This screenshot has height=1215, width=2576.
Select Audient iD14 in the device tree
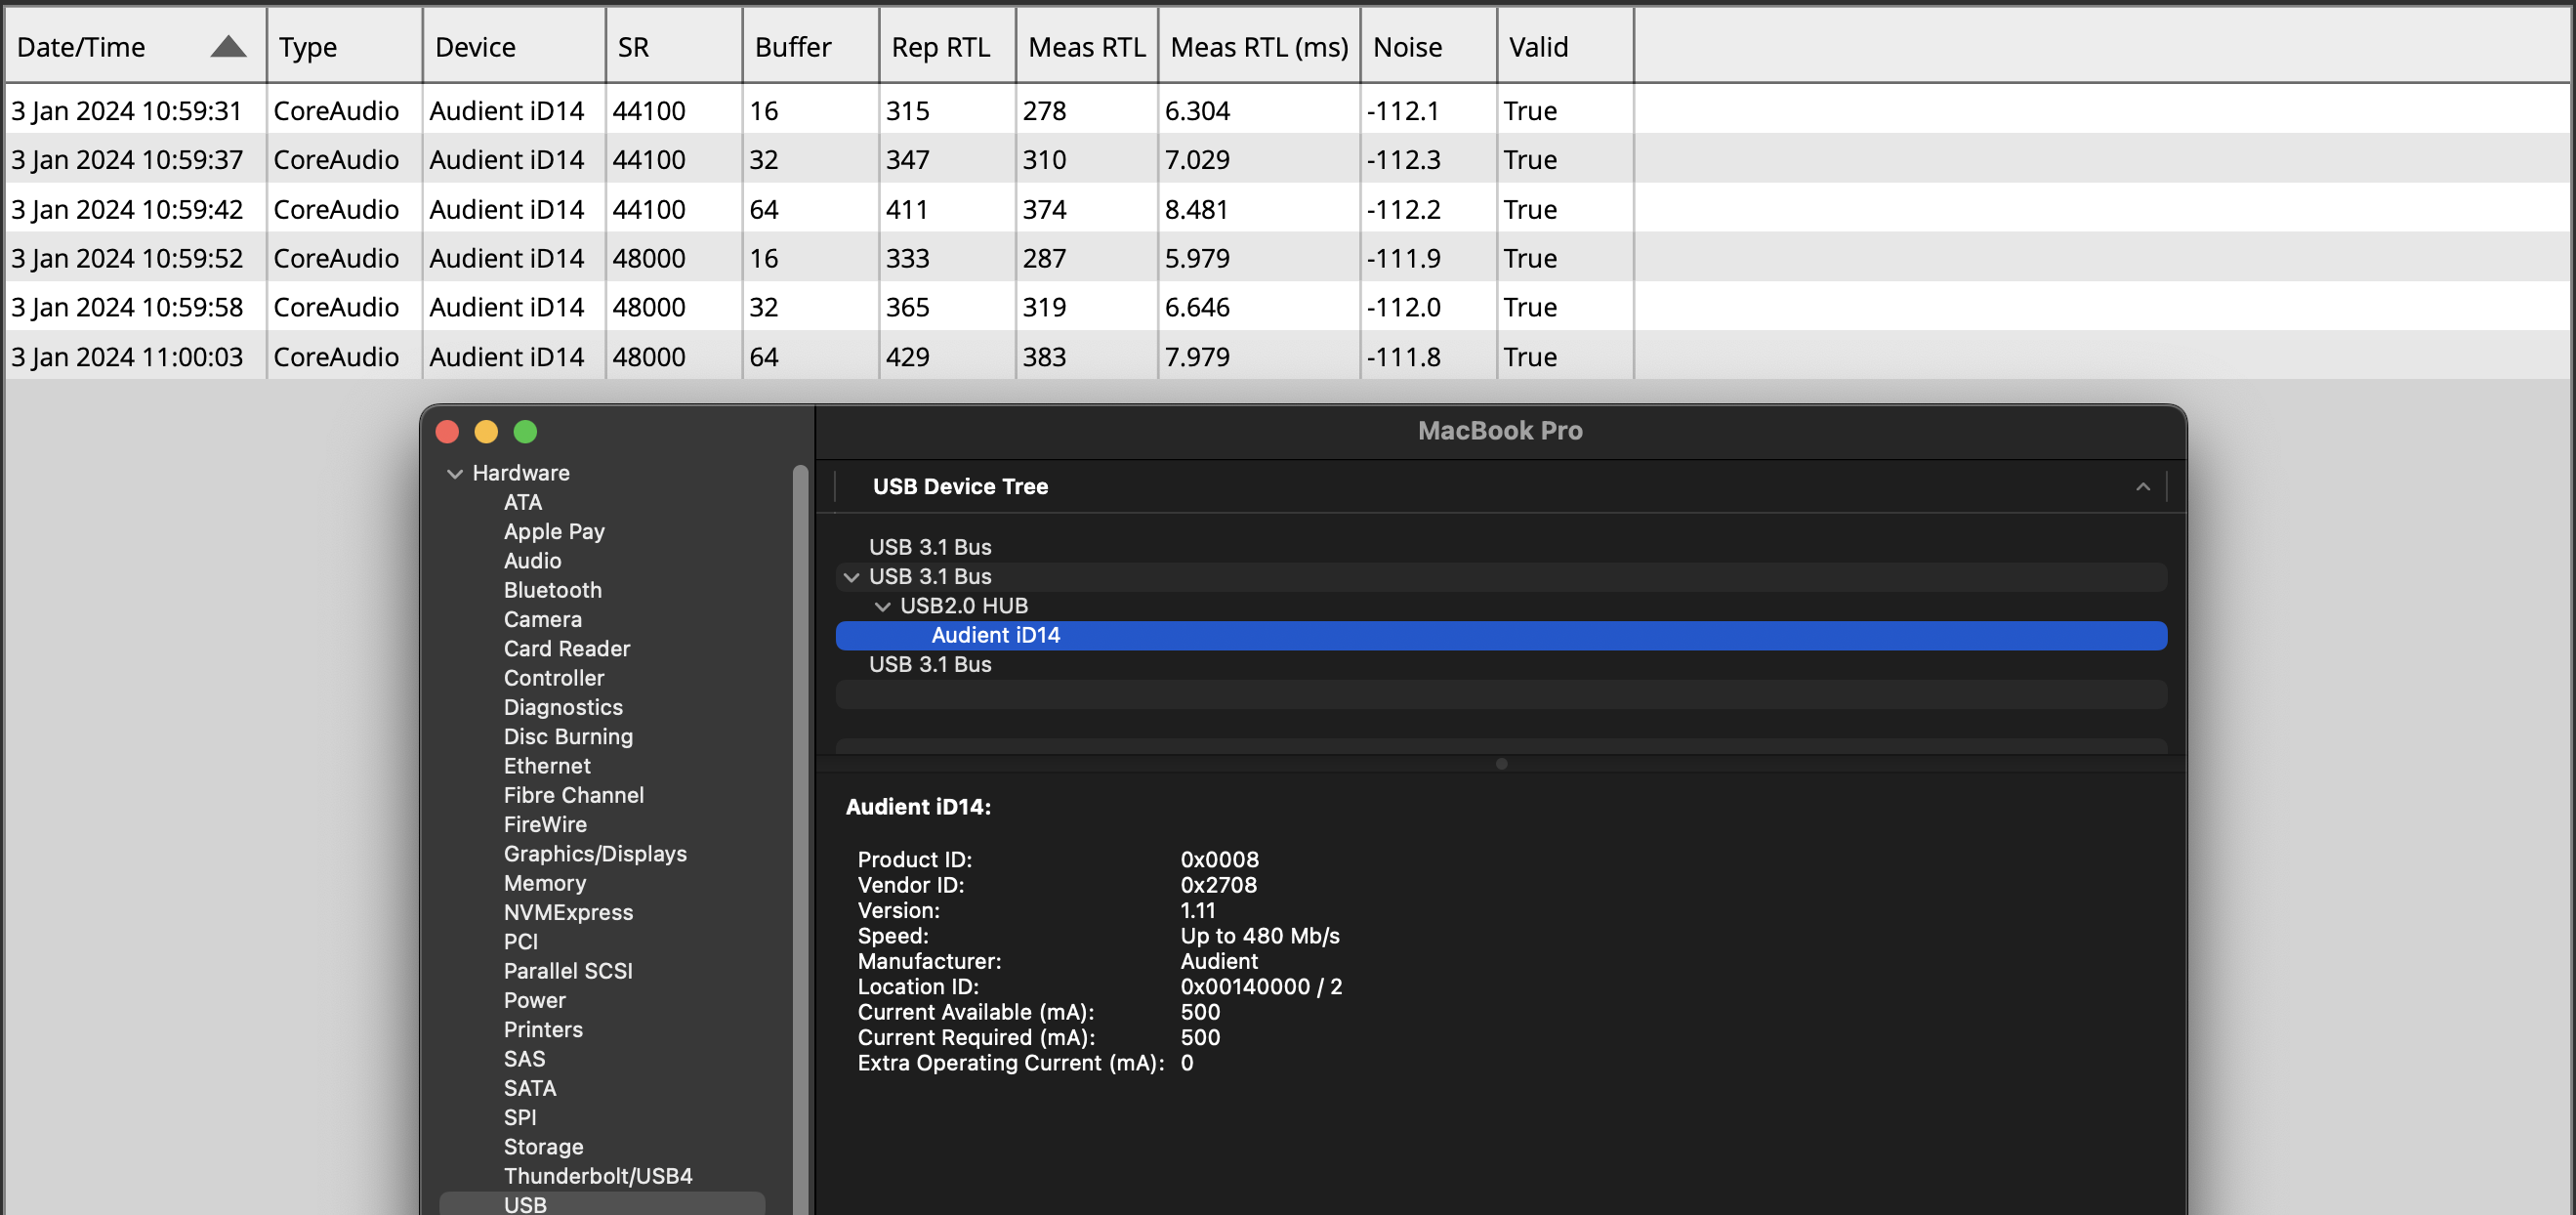(x=995, y=635)
